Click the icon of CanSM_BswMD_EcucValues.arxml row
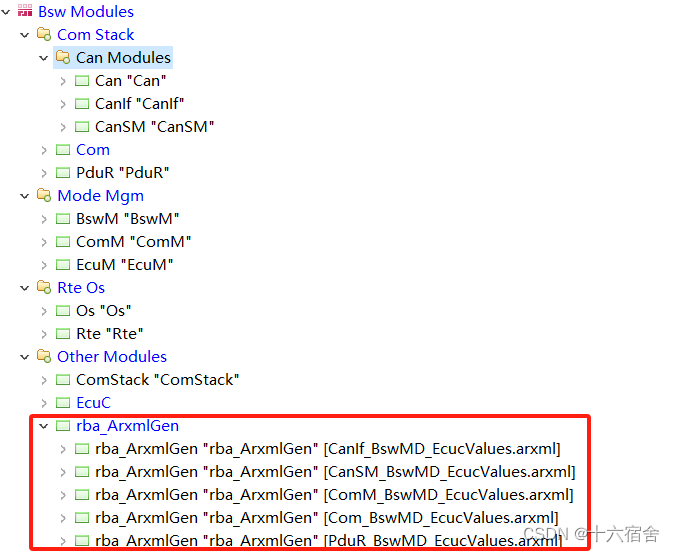 [82, 472]
